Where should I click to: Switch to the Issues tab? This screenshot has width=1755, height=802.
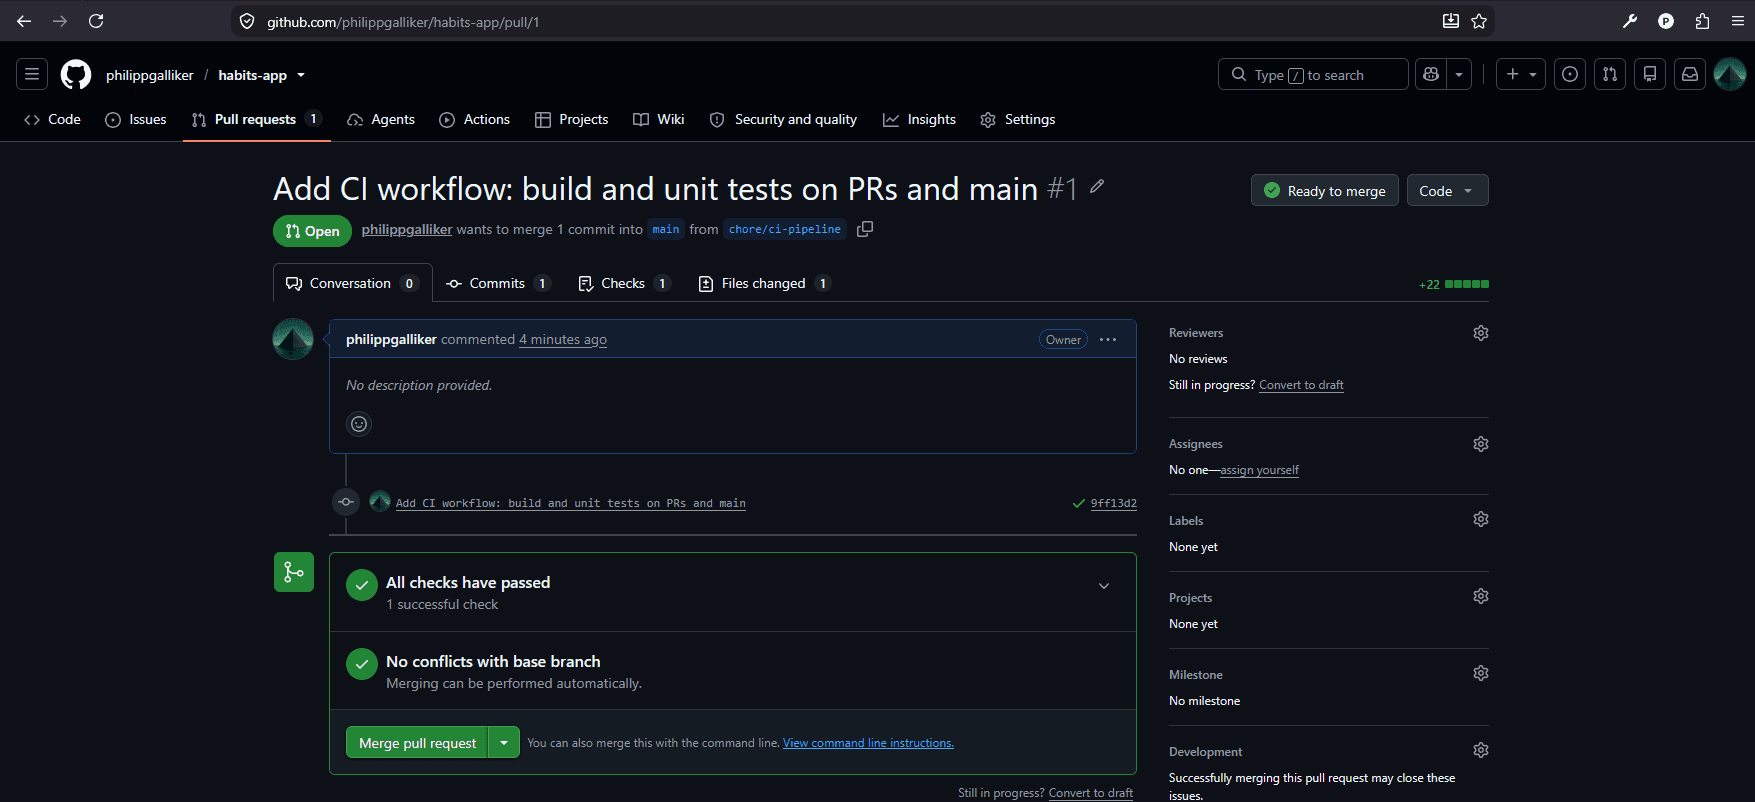coord(136,119)
